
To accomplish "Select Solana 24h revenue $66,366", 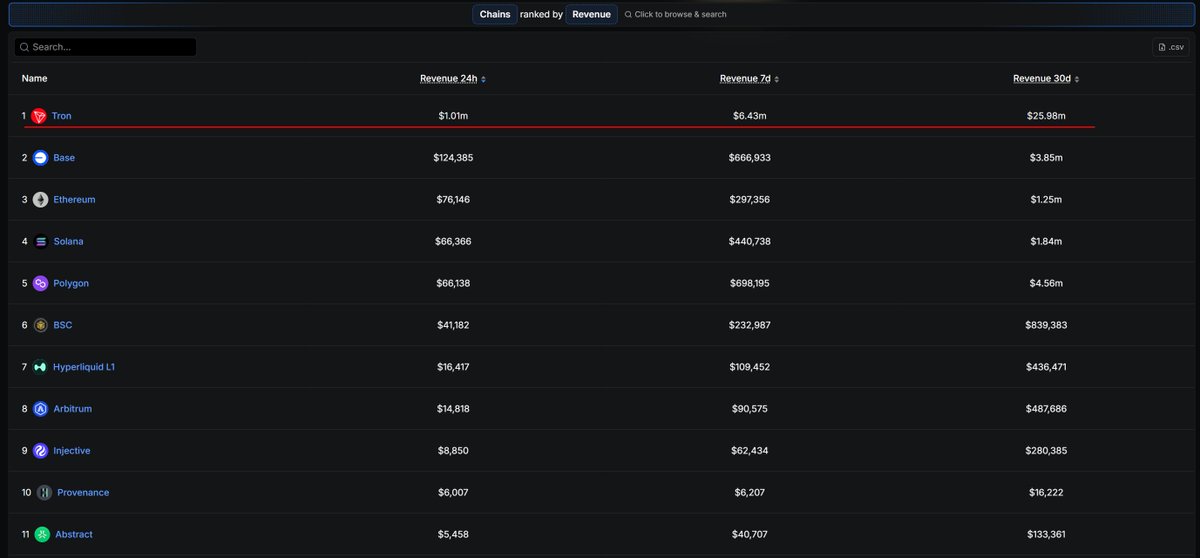I will [x=453, y=242].
